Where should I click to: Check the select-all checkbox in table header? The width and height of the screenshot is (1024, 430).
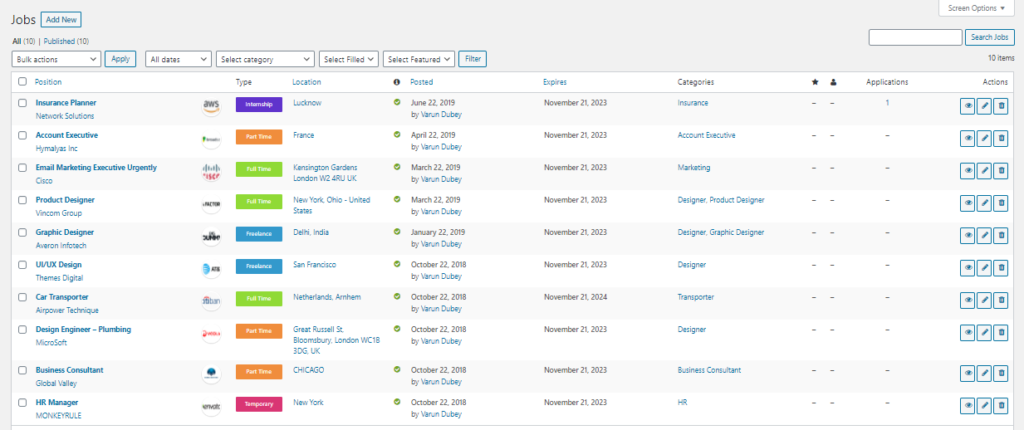23,82
